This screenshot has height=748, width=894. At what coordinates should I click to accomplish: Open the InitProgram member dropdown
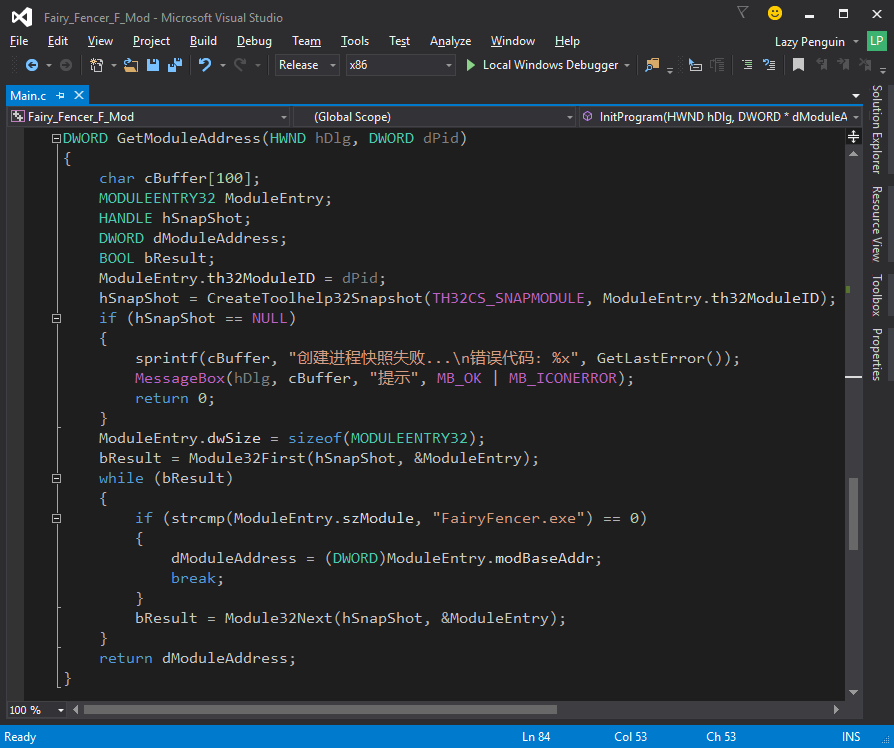(720, 117)
